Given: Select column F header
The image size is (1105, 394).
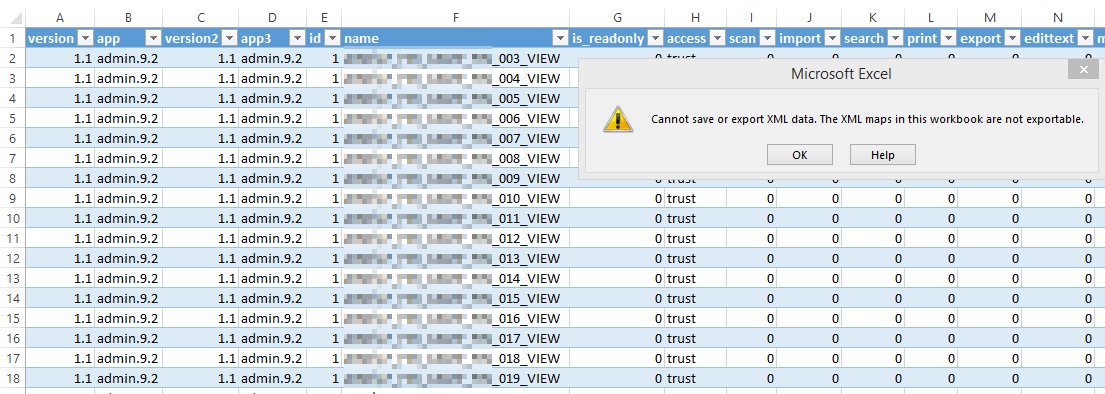Looking at the screenshot, I should [x=456, y=17].
